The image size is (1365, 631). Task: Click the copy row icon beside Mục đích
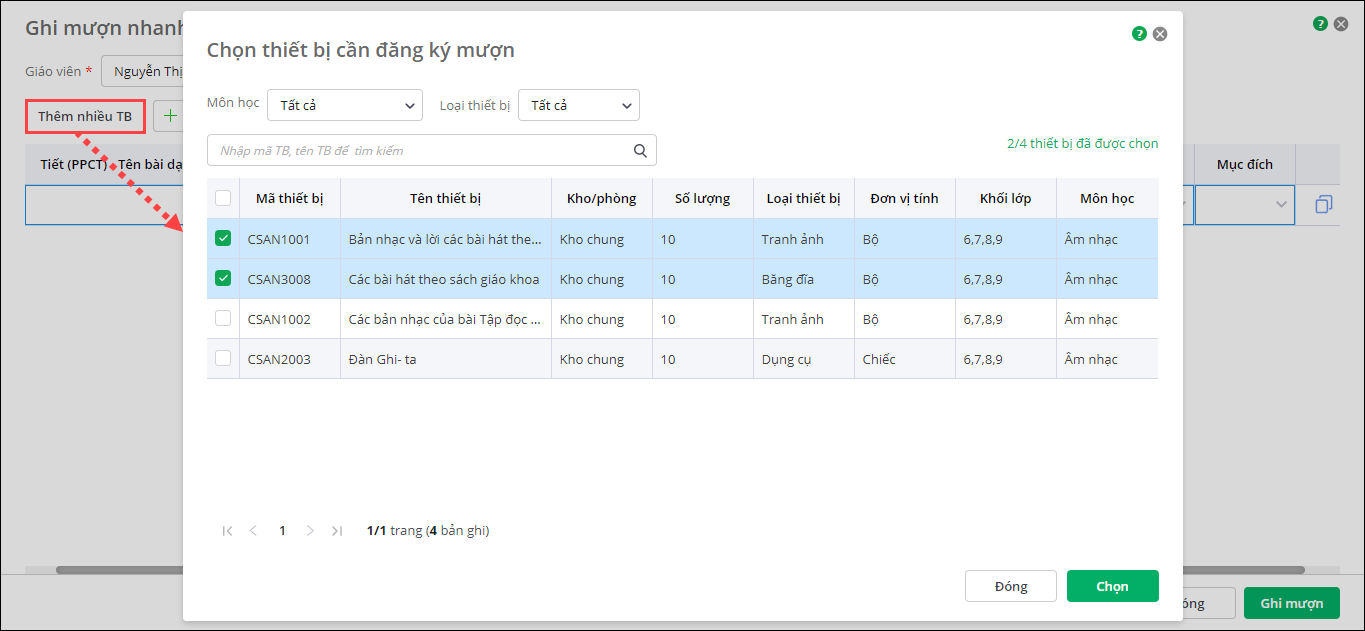point(1323,205)
